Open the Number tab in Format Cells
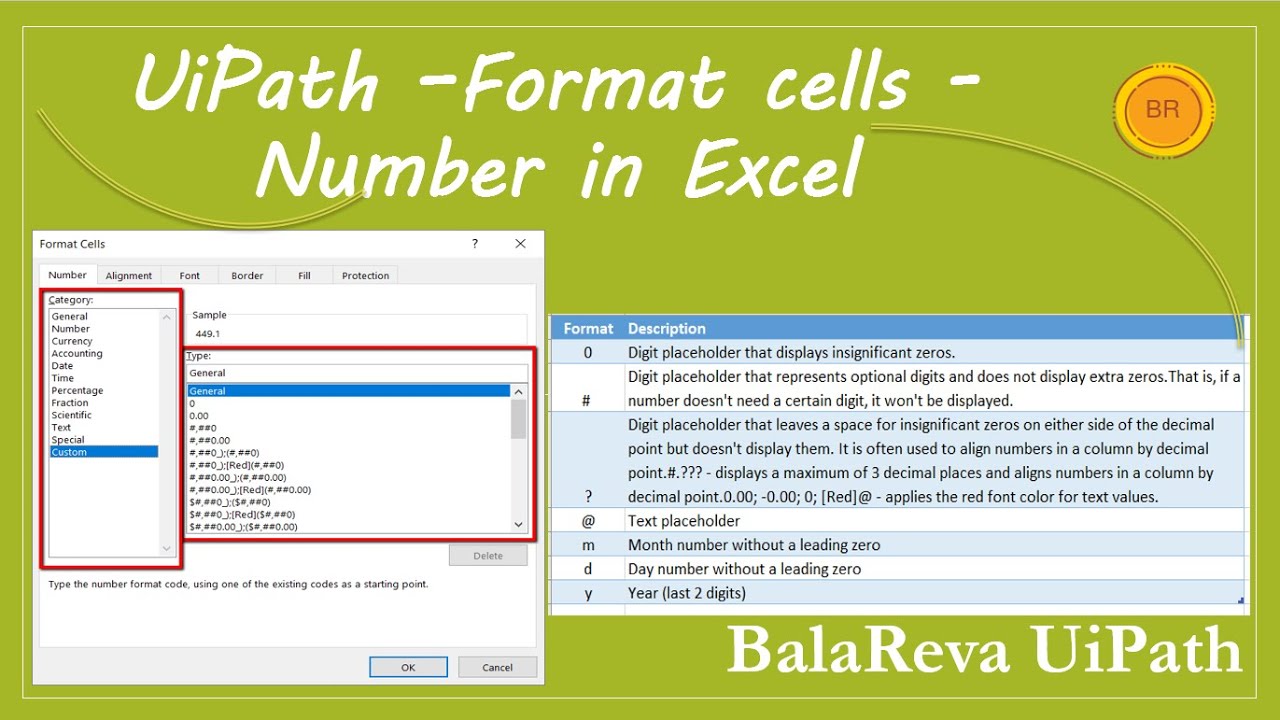 click(68, 275)
